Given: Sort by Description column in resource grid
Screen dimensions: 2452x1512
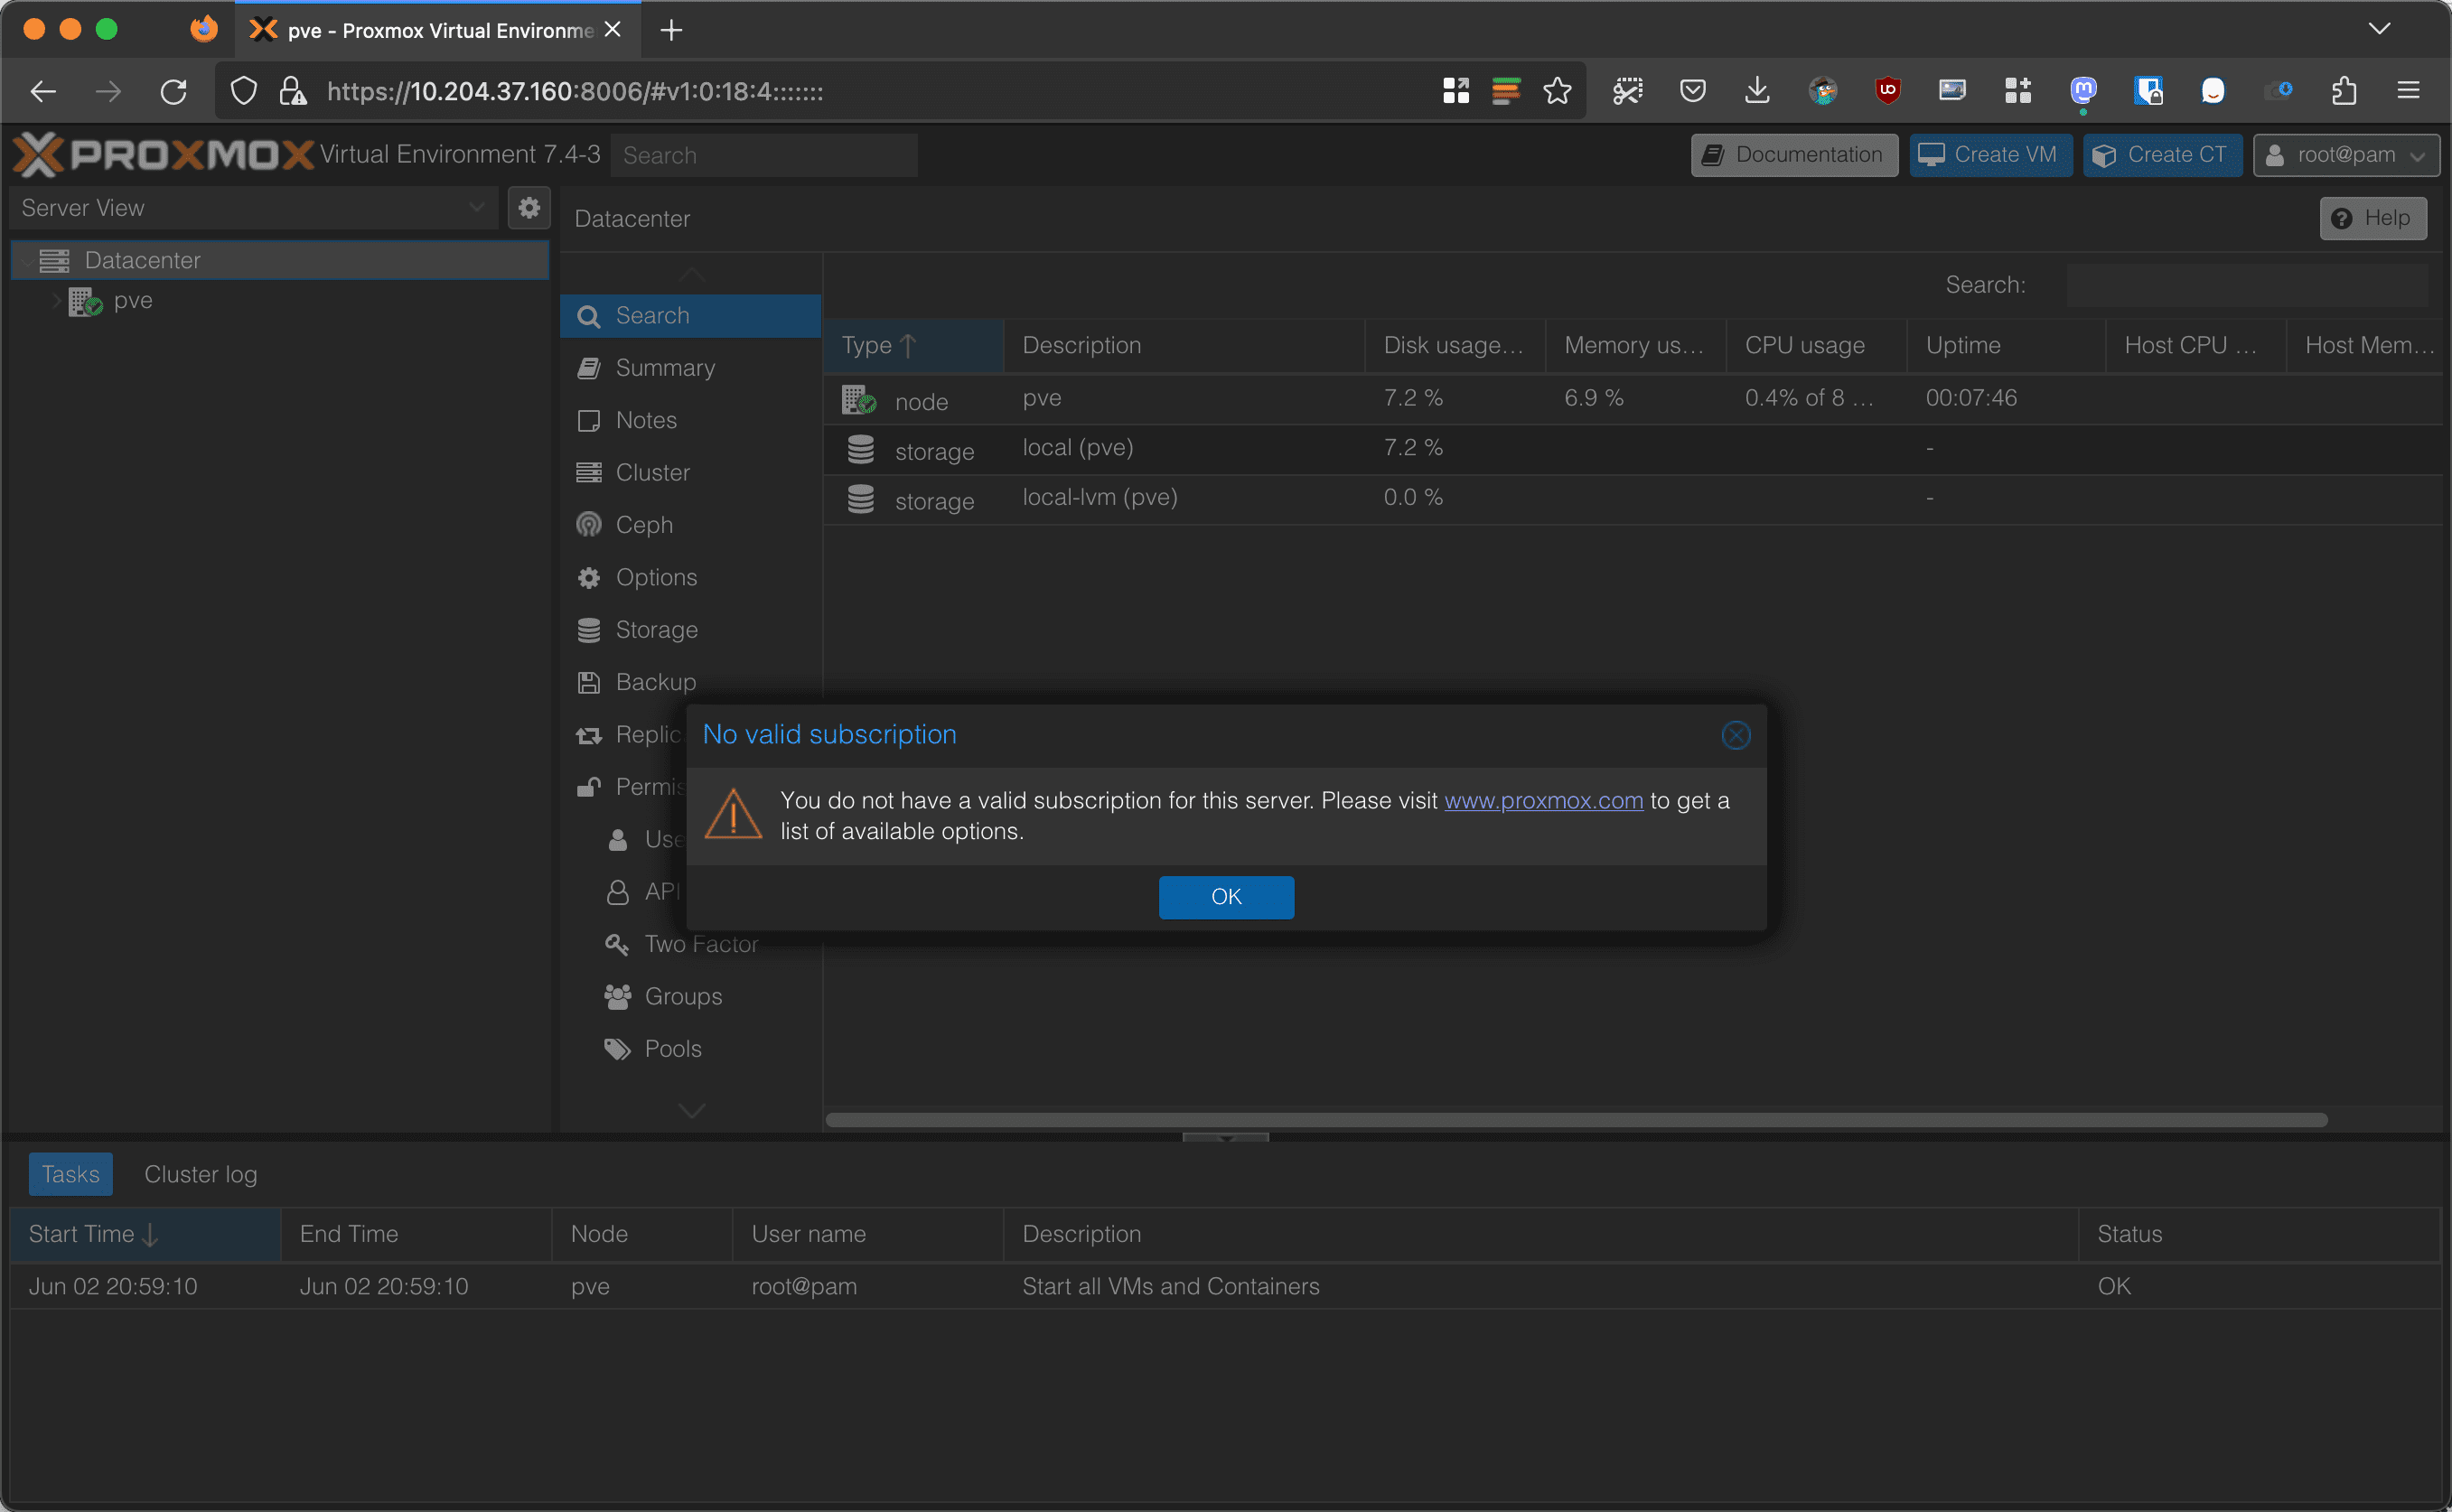Looking at the screenshot, I should 1184,345.
